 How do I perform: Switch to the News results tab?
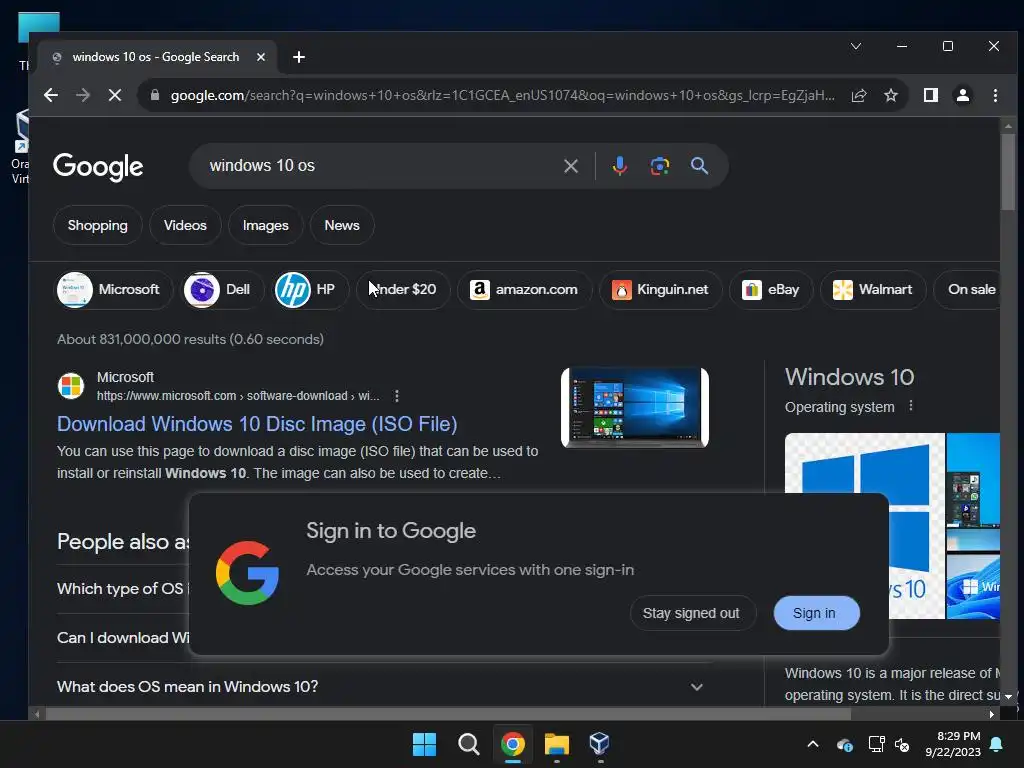[342, 225]
